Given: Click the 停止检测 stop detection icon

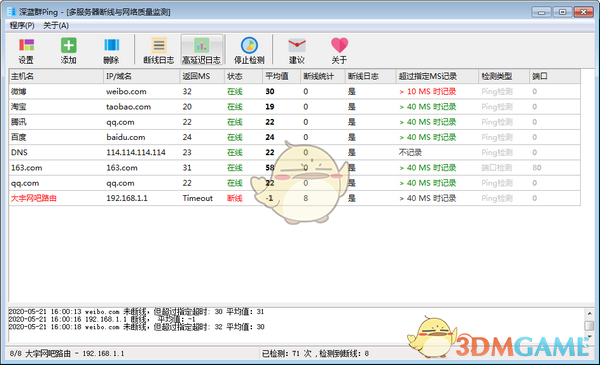Looking at the screenshot, I should click(249, 45).
